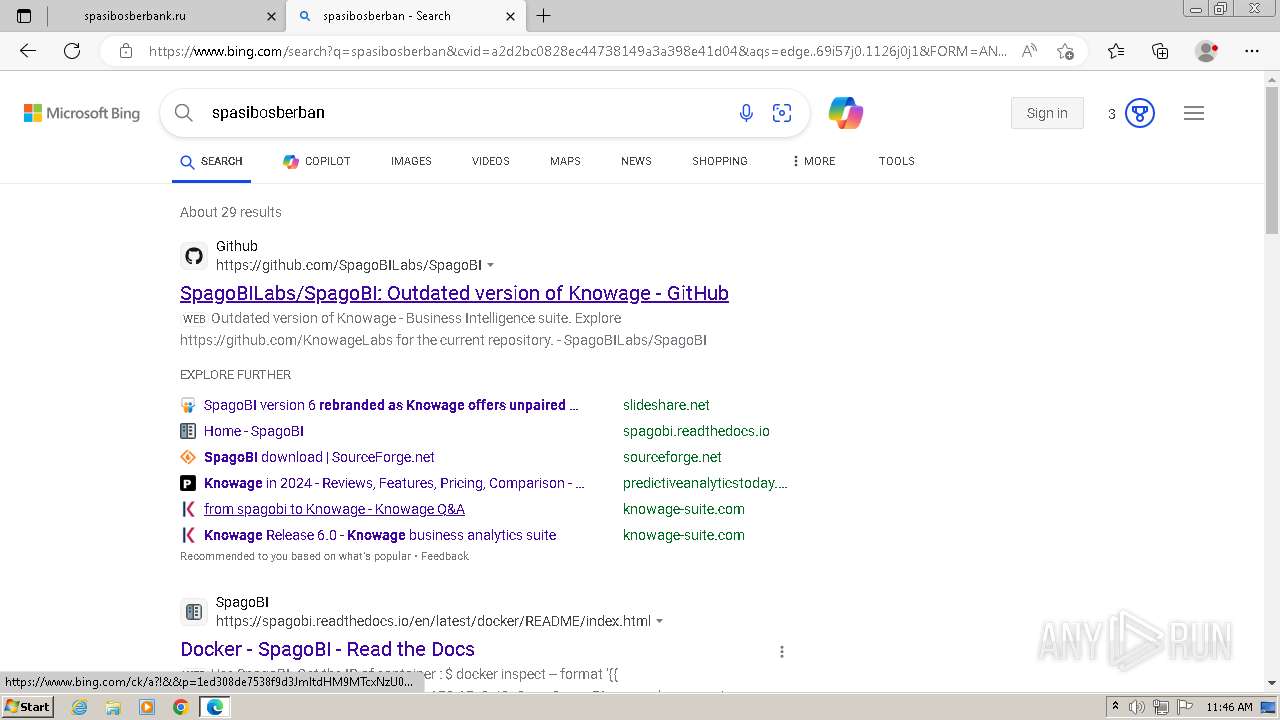
Task: Close the spasibosberban - Search tab
Action: click(510, 16)
